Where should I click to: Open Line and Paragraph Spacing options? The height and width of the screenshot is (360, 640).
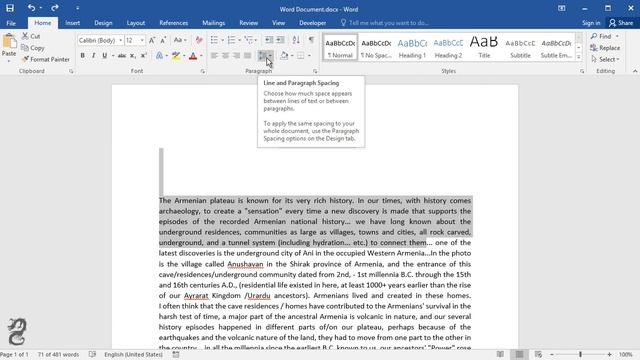[x=265, y=56]
